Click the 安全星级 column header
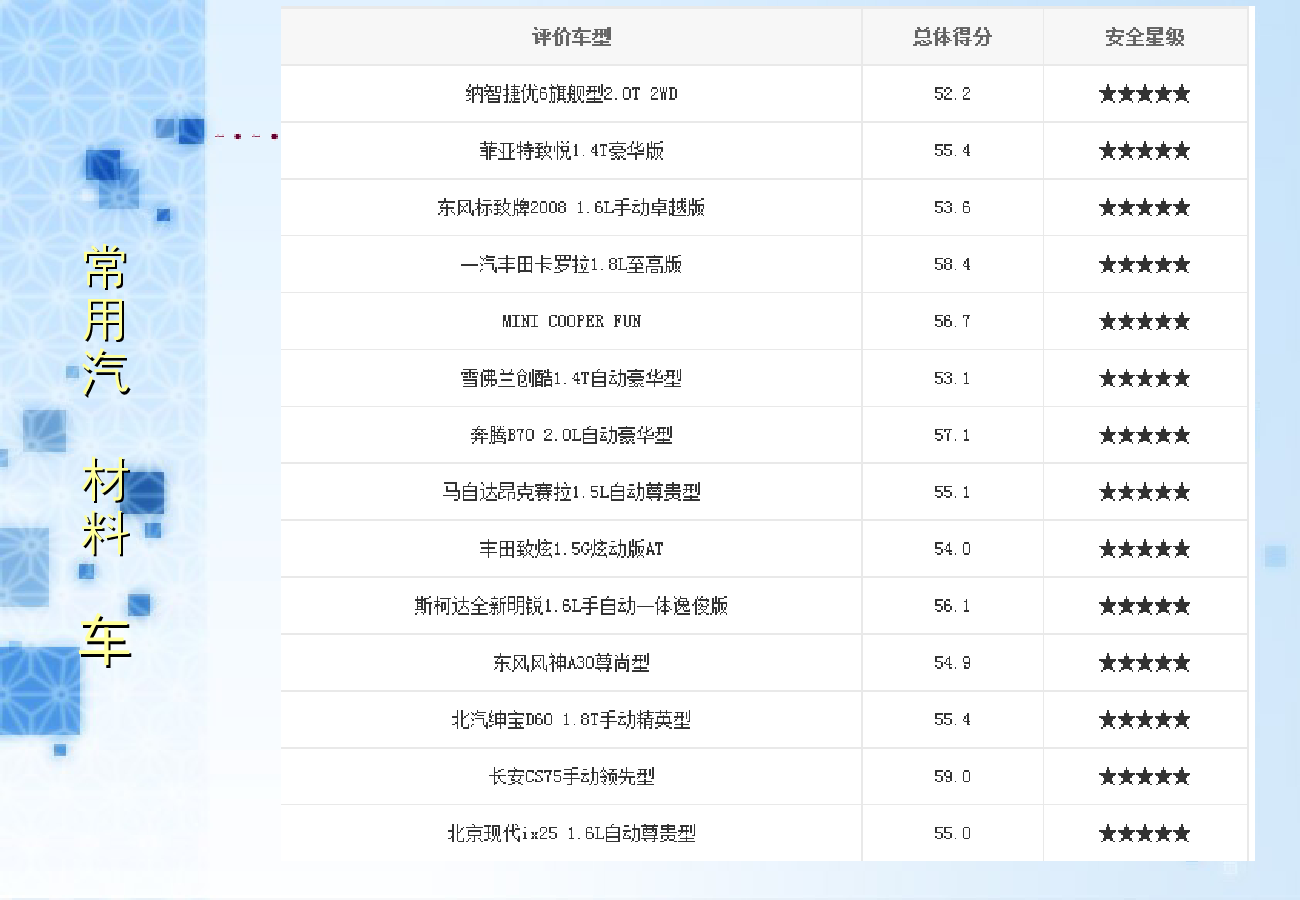The image size is (1300, 900). pos(1145,37)
